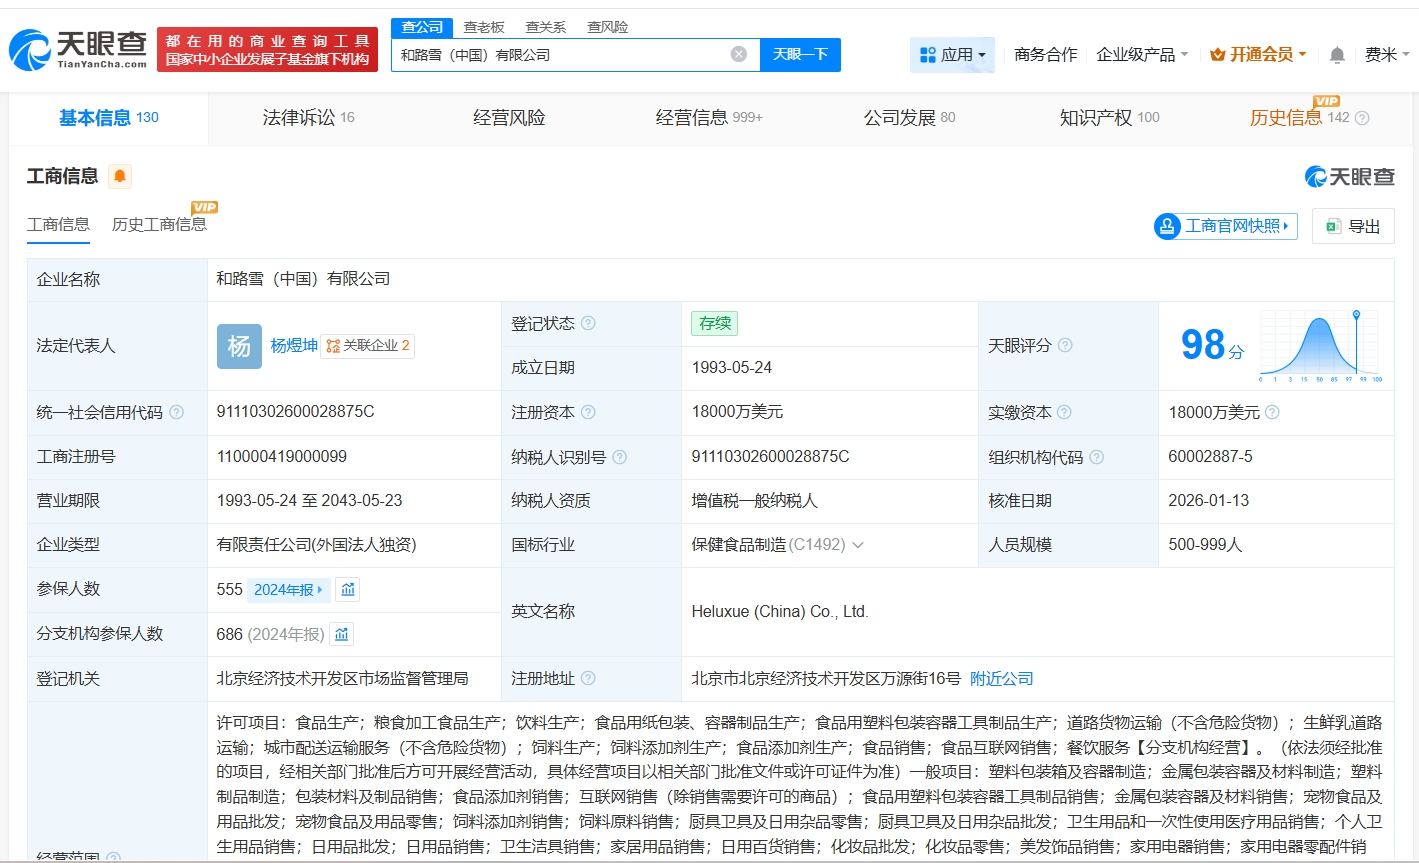Expand the 保健食品制造 industry dropdown arrow
This screenshot has height=863, width=1419.
click(860, 545)
